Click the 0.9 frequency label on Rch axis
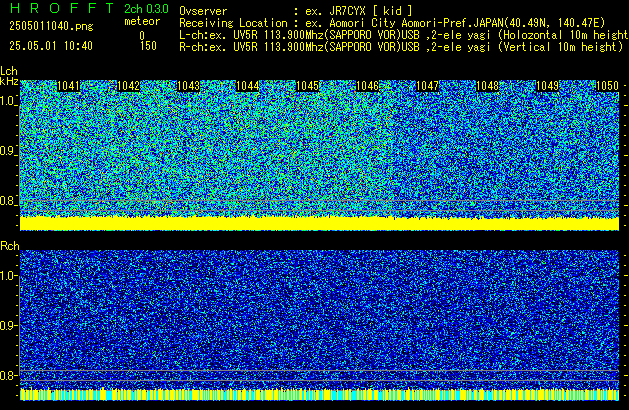This screenshot has height=410, width=629. click(8, 325)
